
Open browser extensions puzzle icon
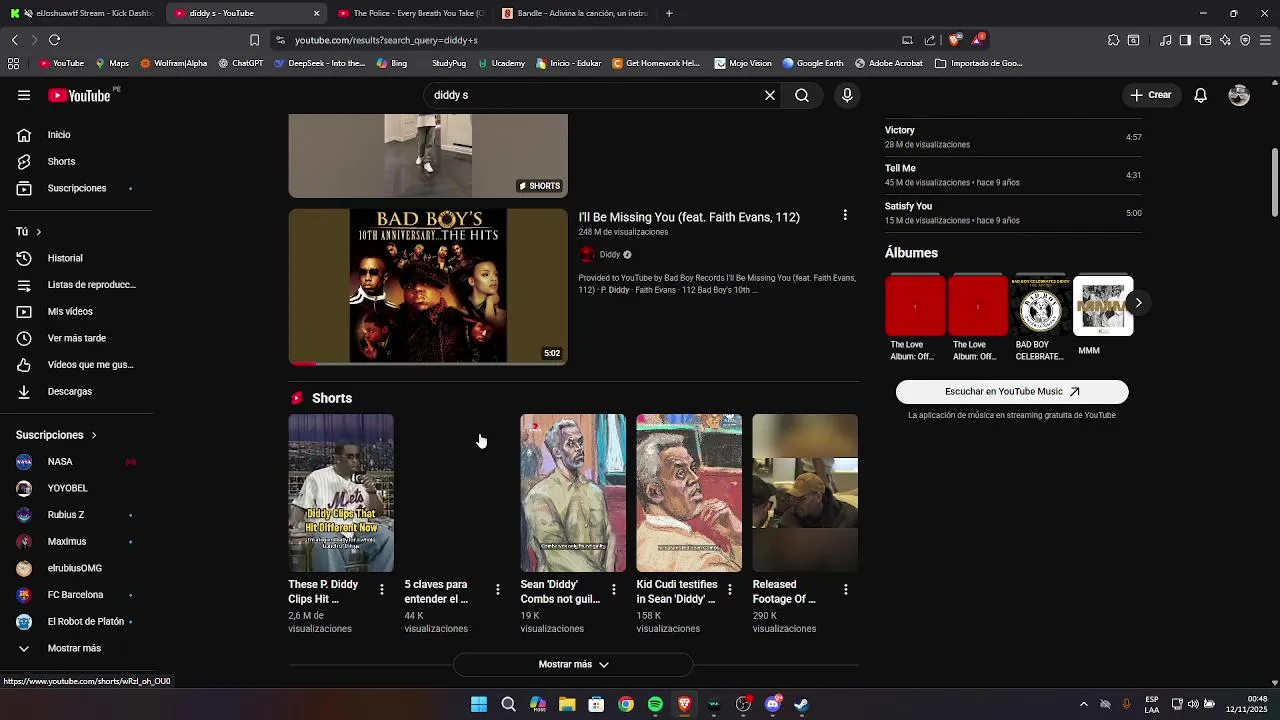[1113, 40]
